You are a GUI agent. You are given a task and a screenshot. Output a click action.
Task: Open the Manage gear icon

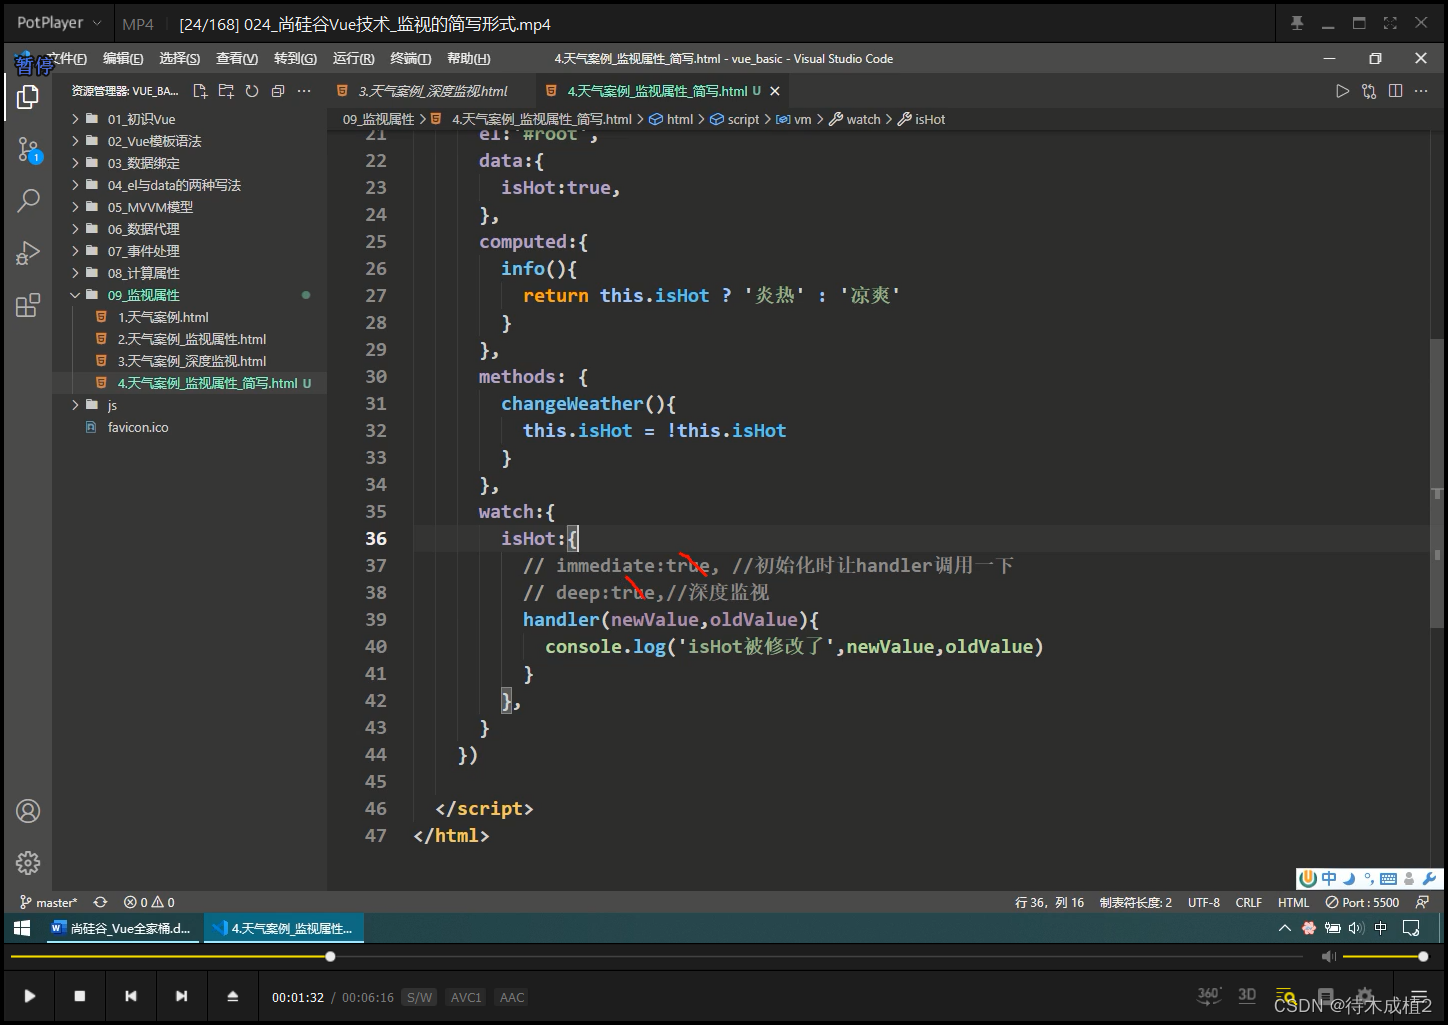tap(28, 862)
